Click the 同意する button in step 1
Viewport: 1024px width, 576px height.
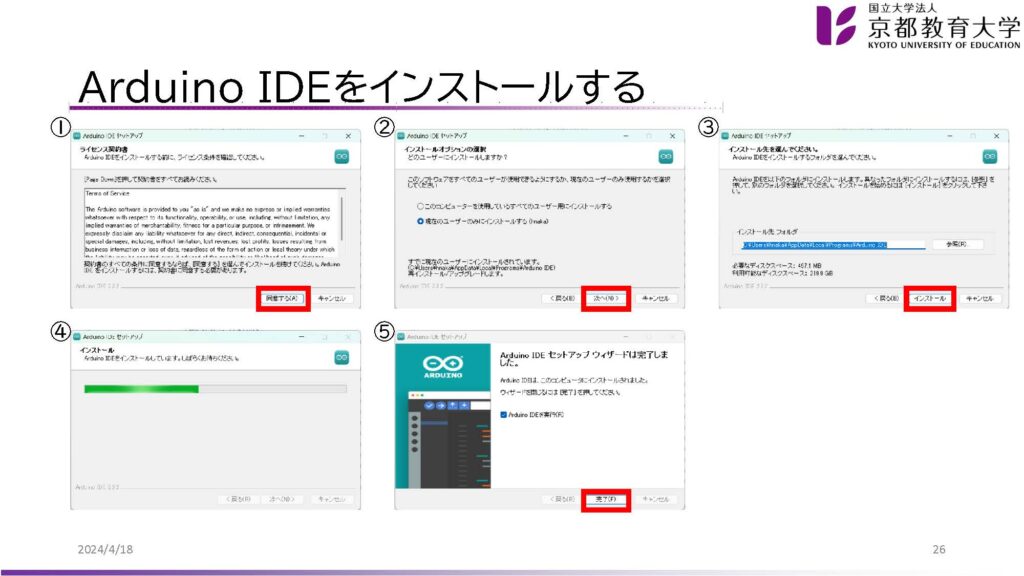282,298
